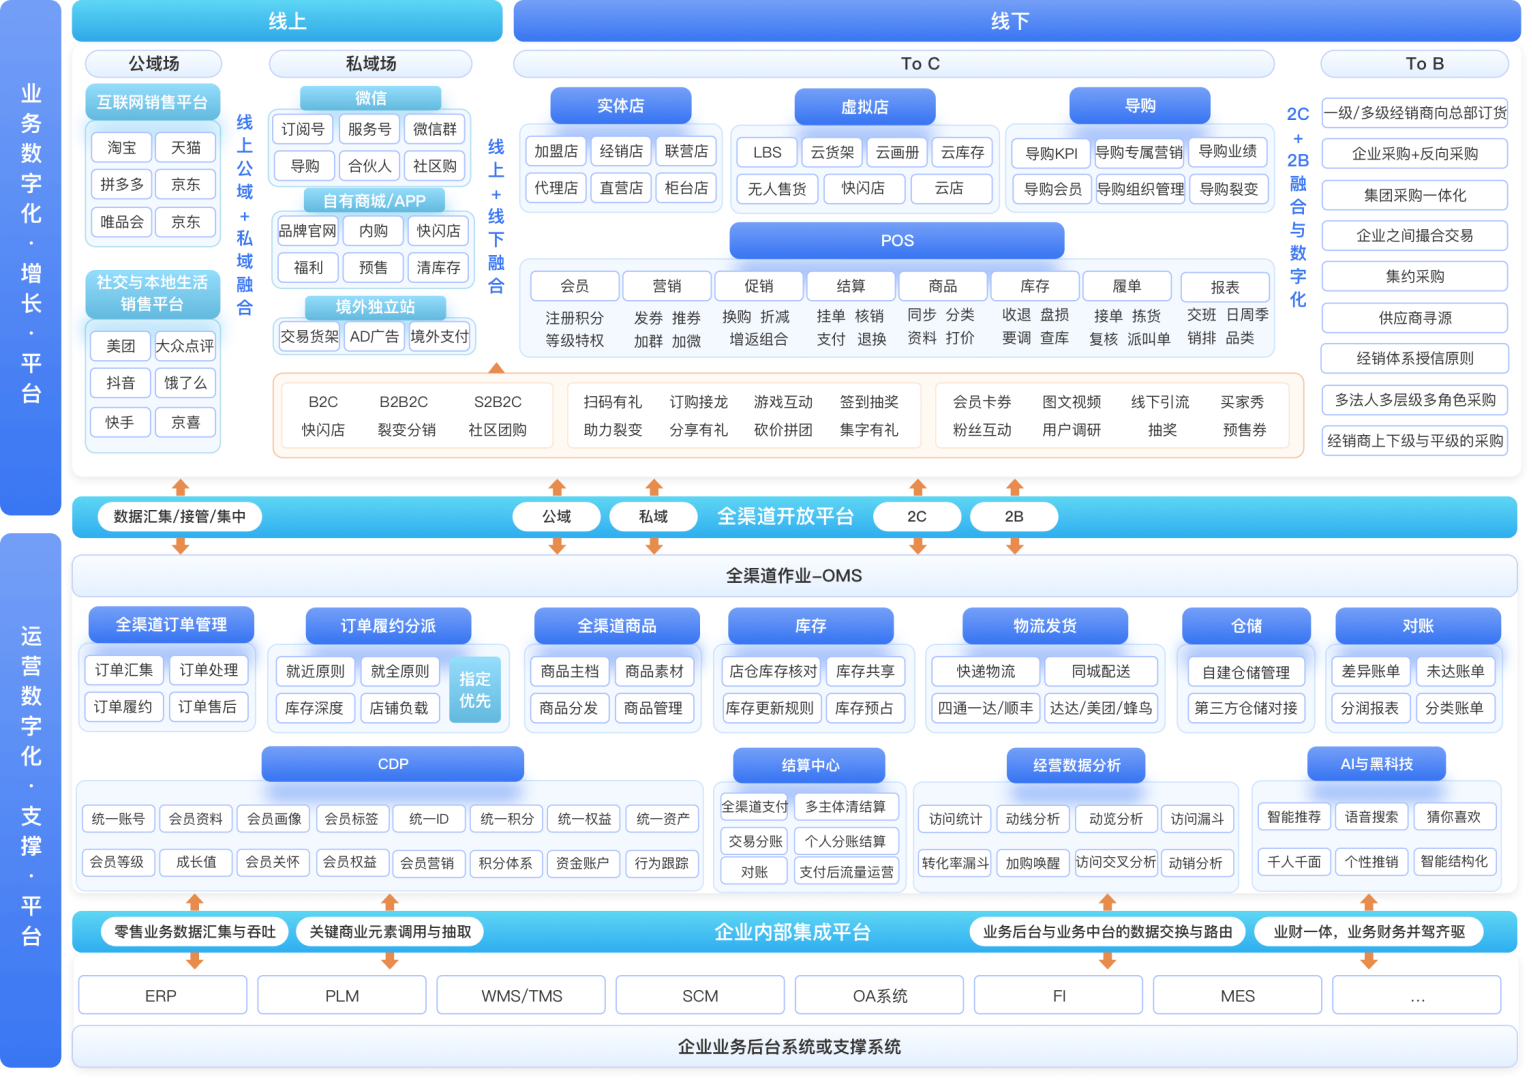Click the orange triangle above the marketing panel
Viewport: 1532px width, 1080px height.
tap(496, 368)
